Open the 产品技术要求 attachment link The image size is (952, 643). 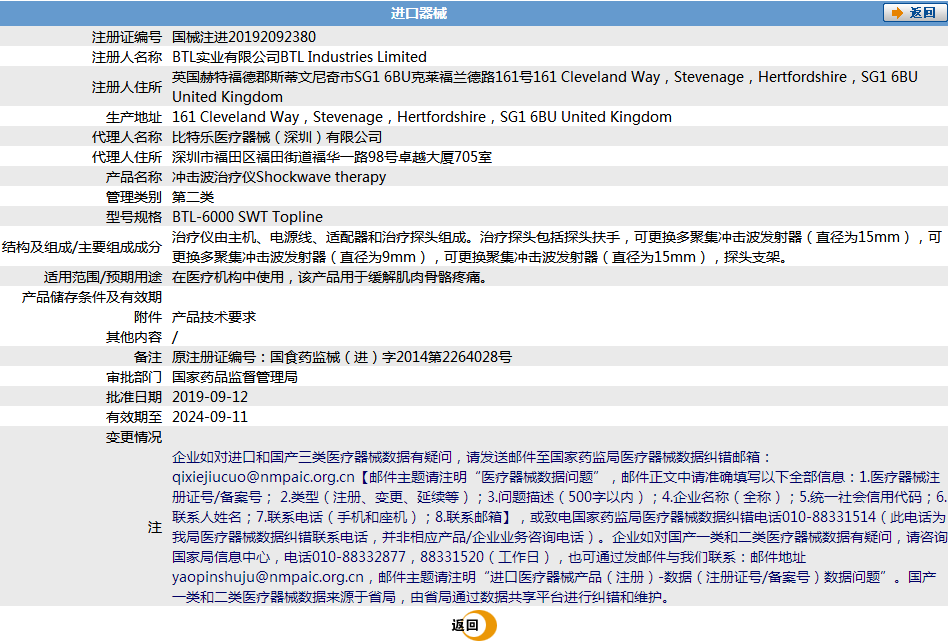[x=214, y=317]
